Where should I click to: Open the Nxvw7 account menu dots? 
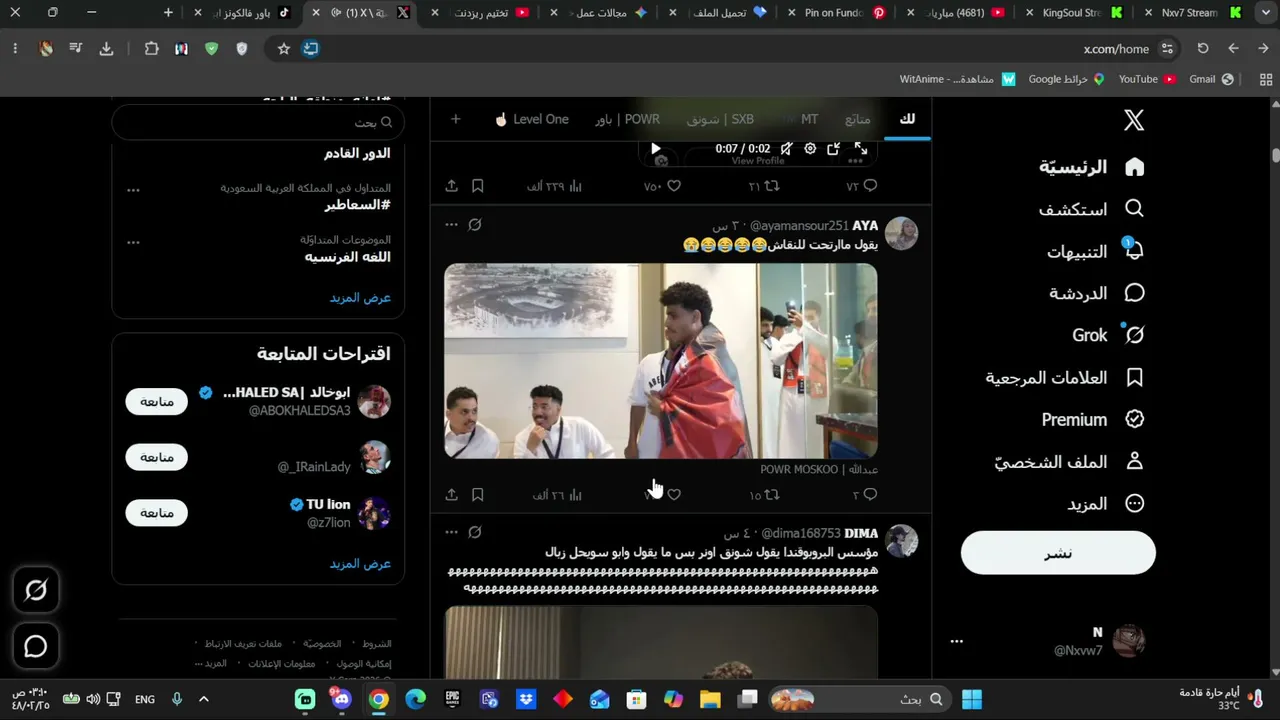[x=957, y=641]
